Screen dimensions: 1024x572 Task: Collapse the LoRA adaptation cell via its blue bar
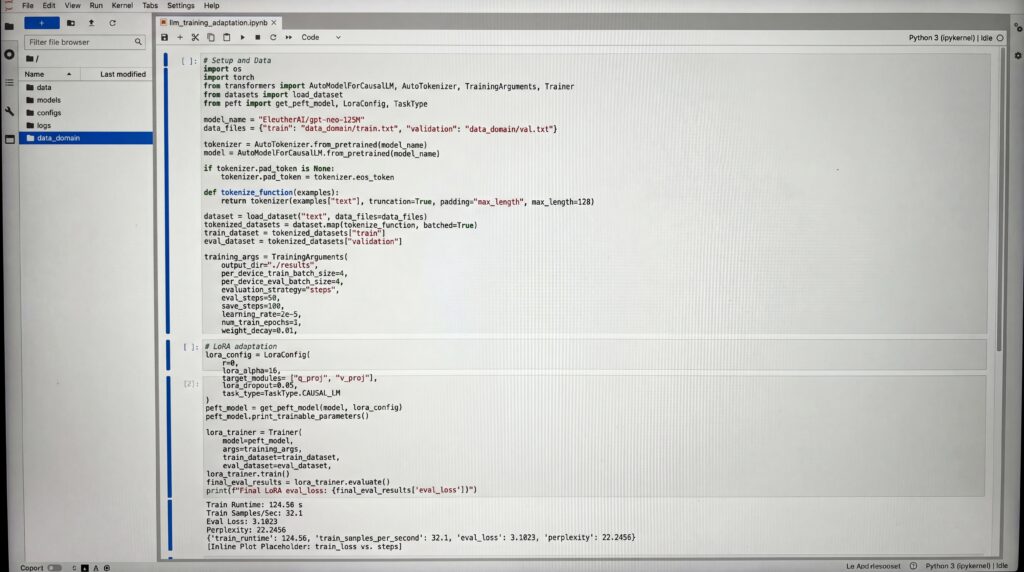[168, 355]
